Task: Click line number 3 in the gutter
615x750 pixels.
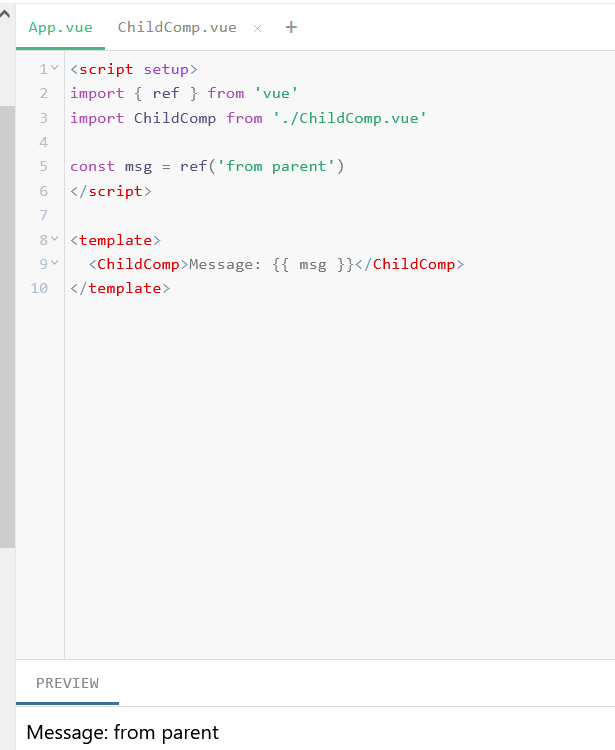Action: point(44,118)
